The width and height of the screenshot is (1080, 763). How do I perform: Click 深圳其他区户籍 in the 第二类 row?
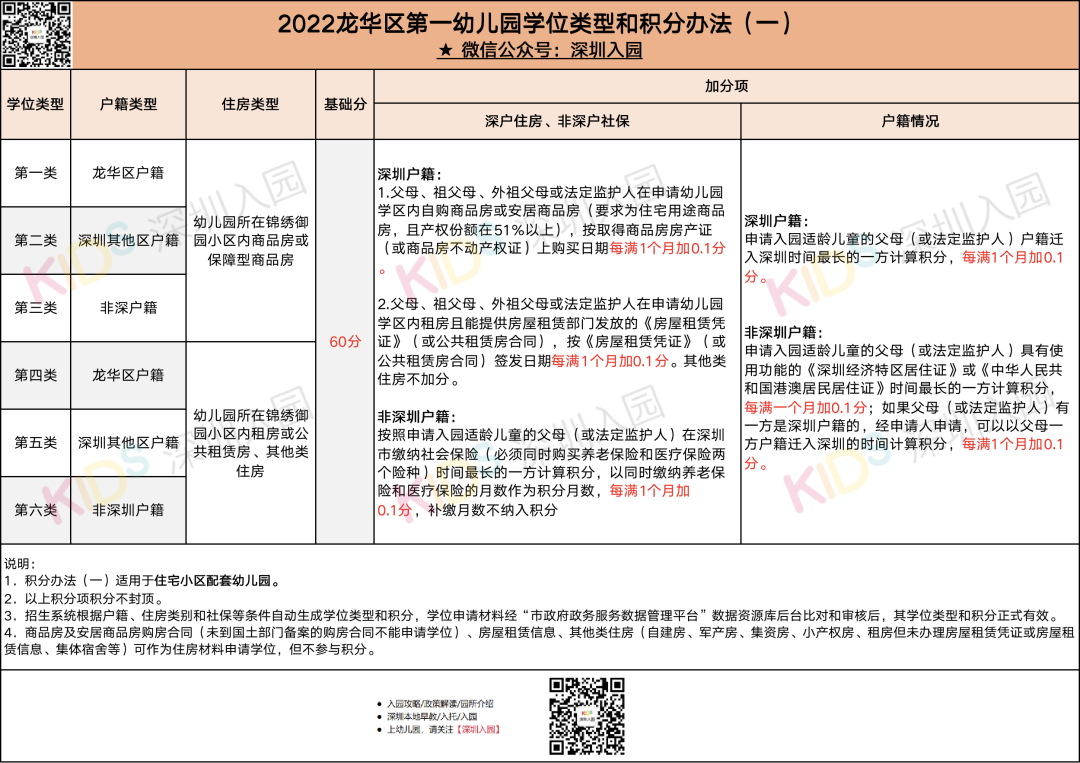[128, 240]
